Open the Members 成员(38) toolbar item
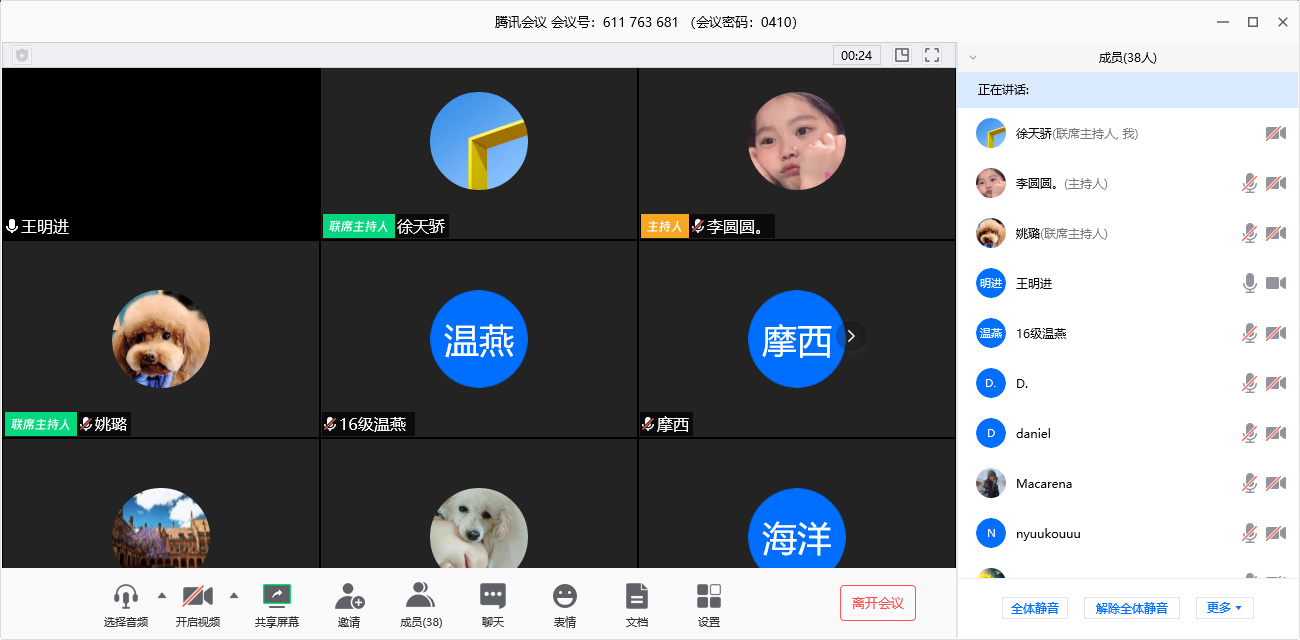Screen dimensions: 1300x640 coord(421,597)
